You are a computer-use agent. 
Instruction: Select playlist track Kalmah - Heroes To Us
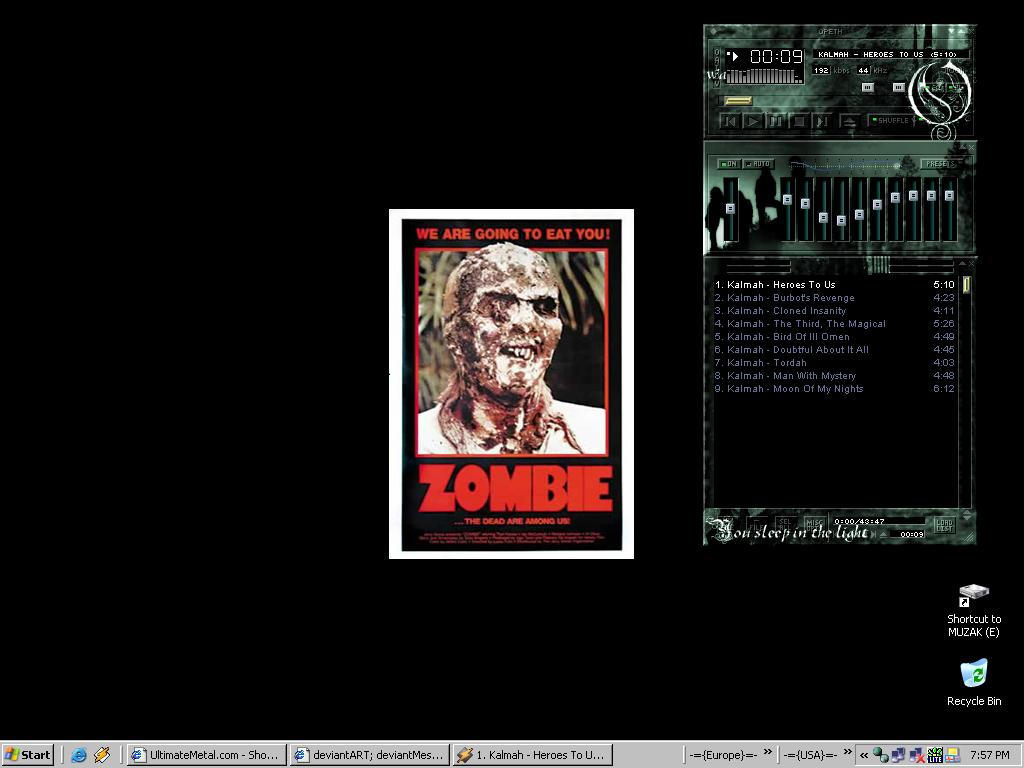pyautogui.click(x=835, y=285)
